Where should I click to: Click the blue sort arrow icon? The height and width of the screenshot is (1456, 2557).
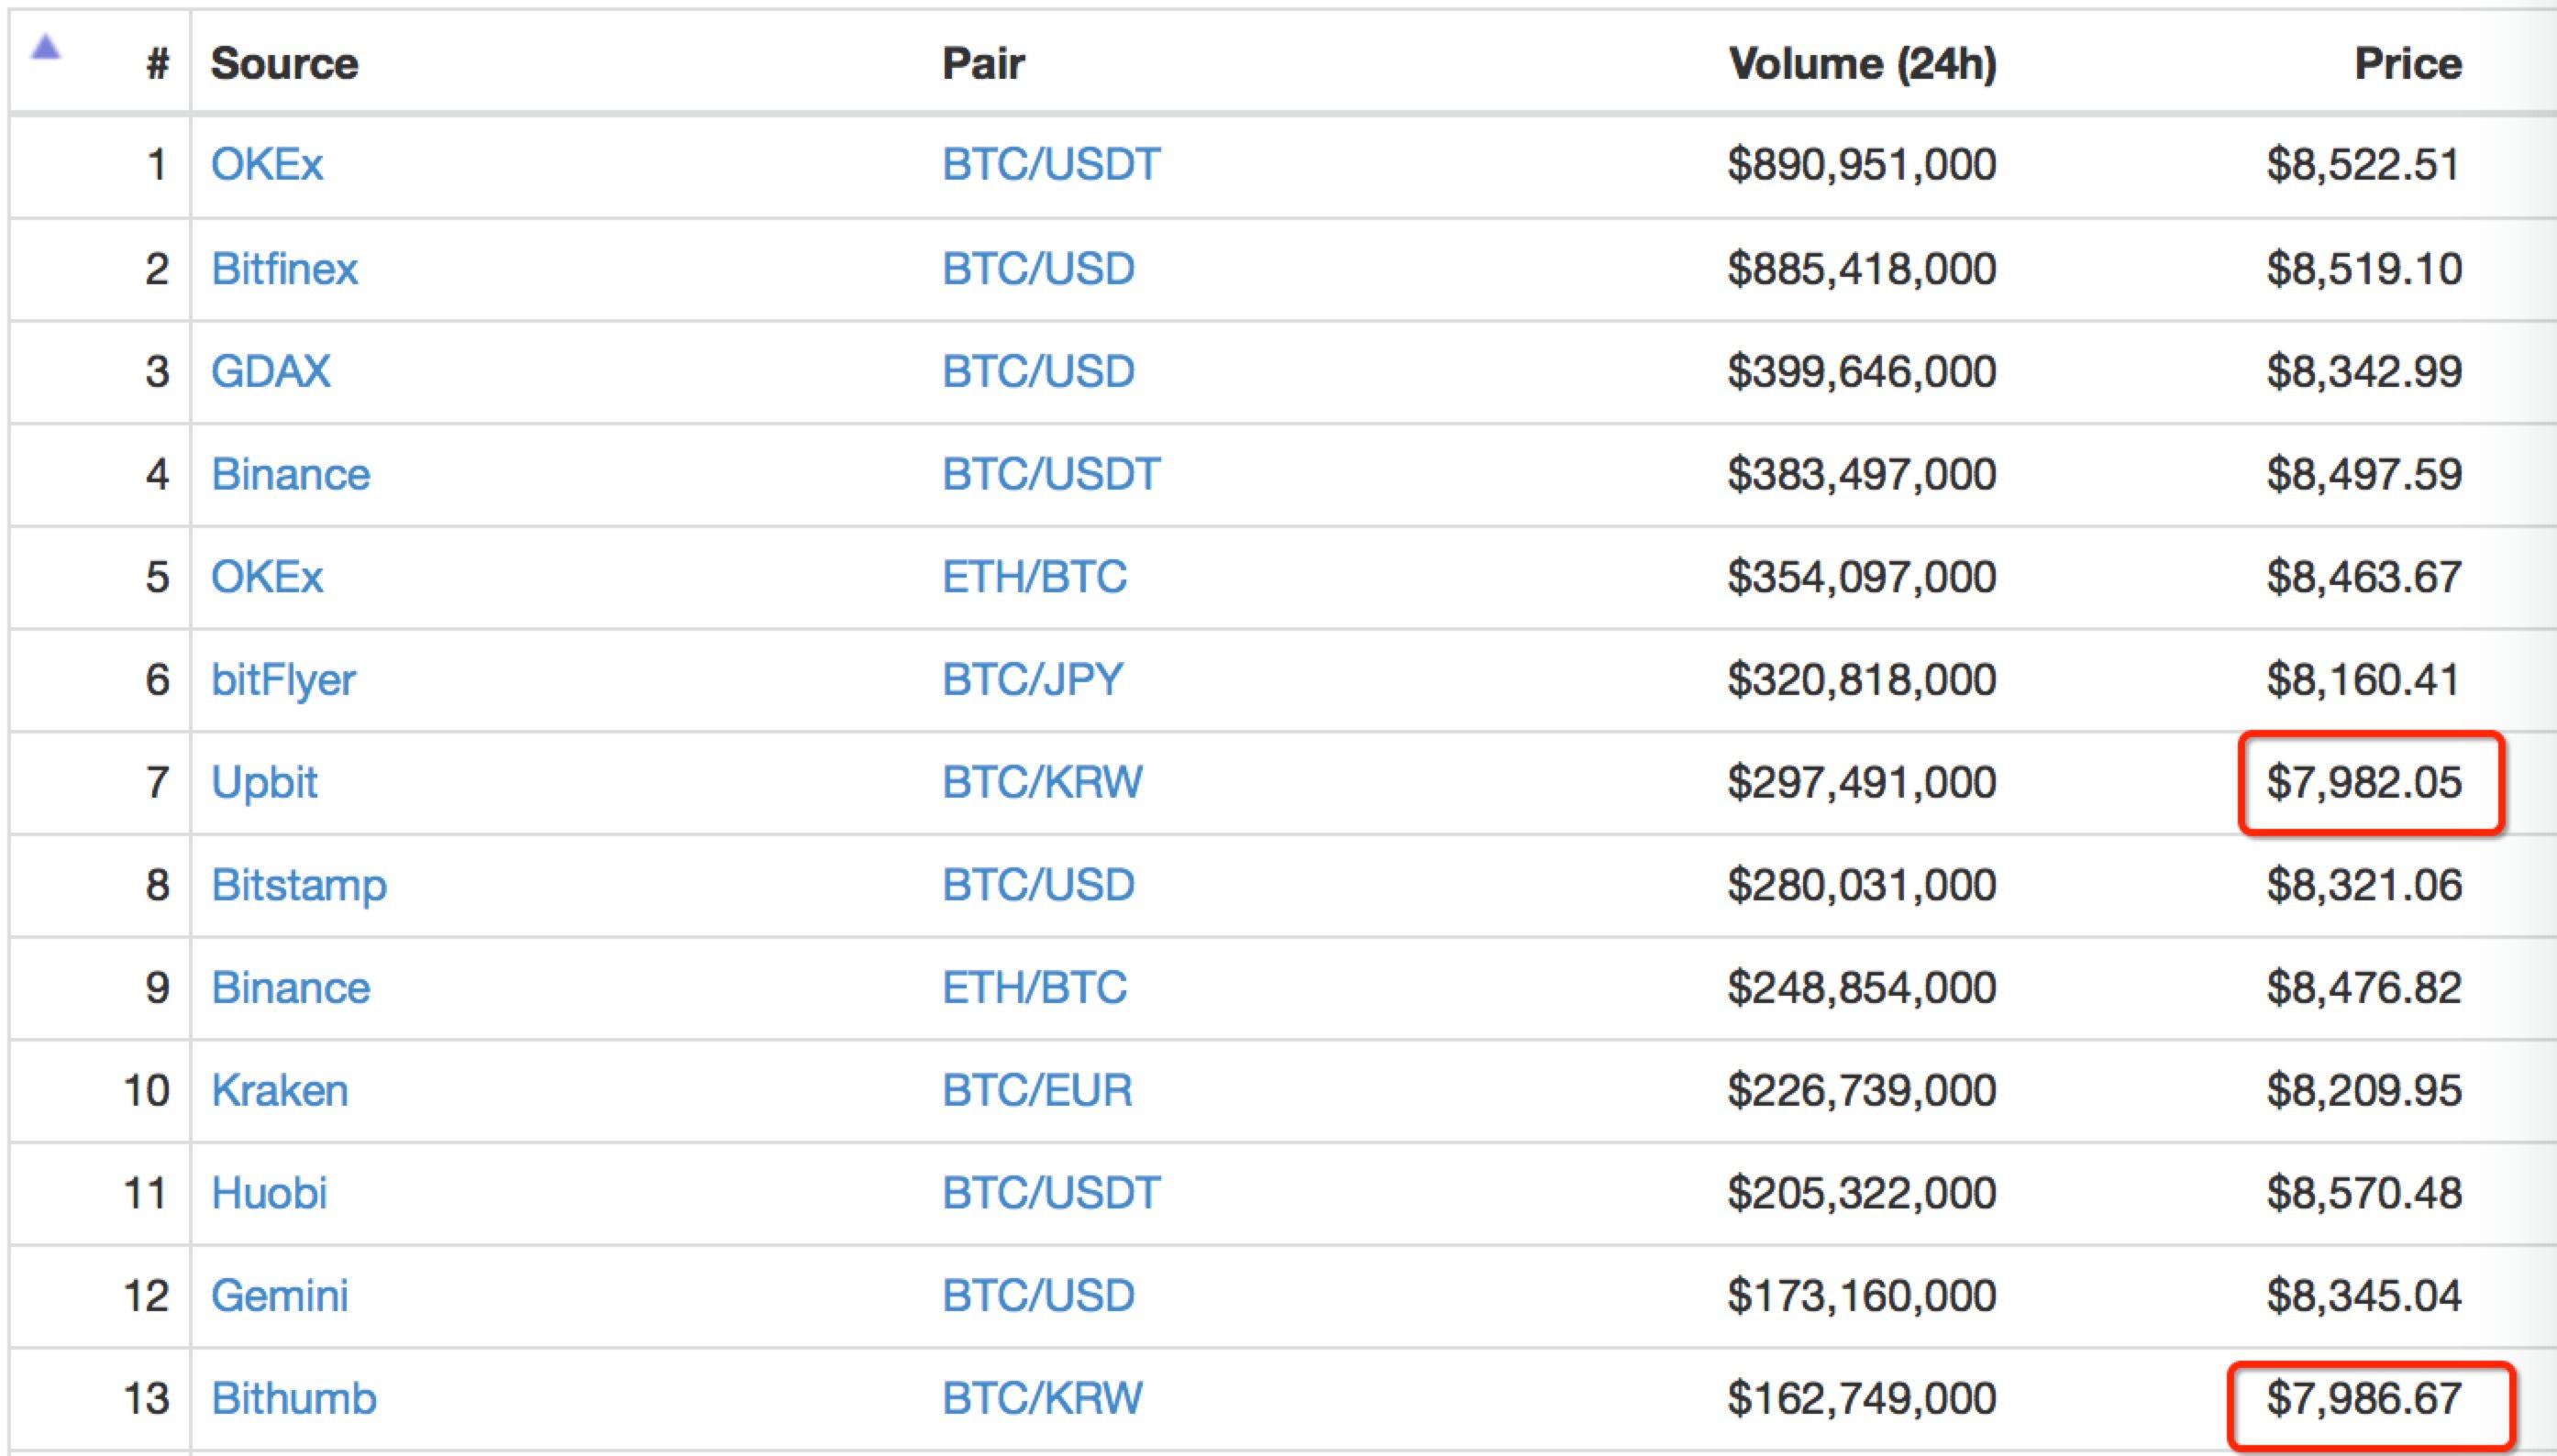pos(46,47)
